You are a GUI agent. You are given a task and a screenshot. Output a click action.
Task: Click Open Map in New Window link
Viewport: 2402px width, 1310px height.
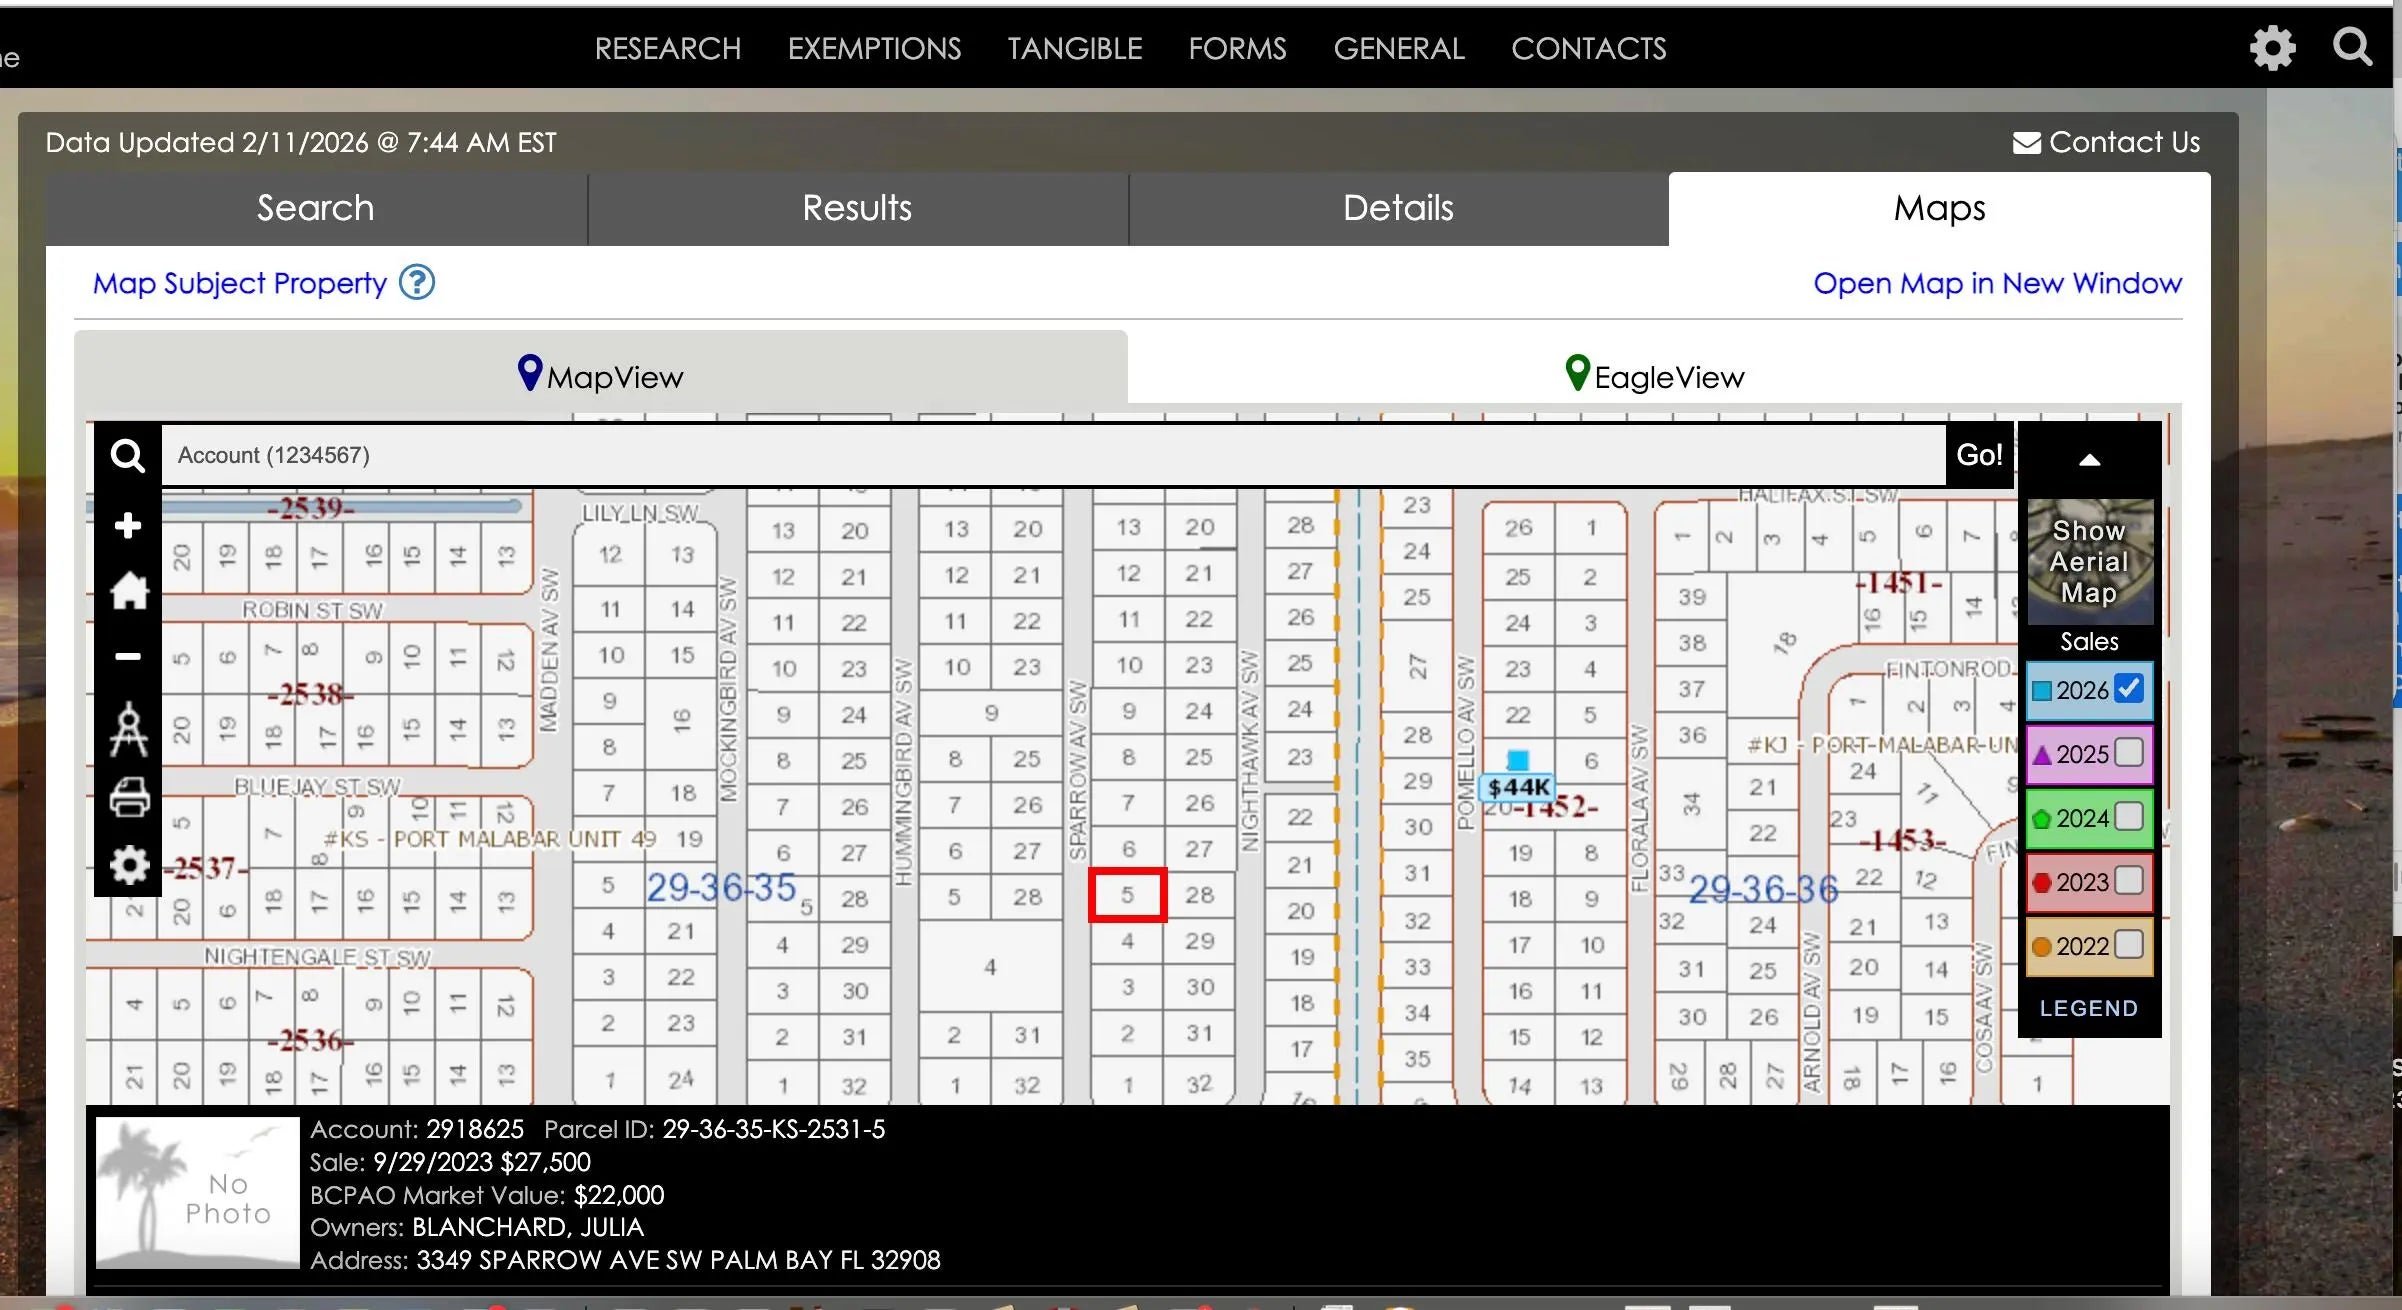(x=1997, y=283)
